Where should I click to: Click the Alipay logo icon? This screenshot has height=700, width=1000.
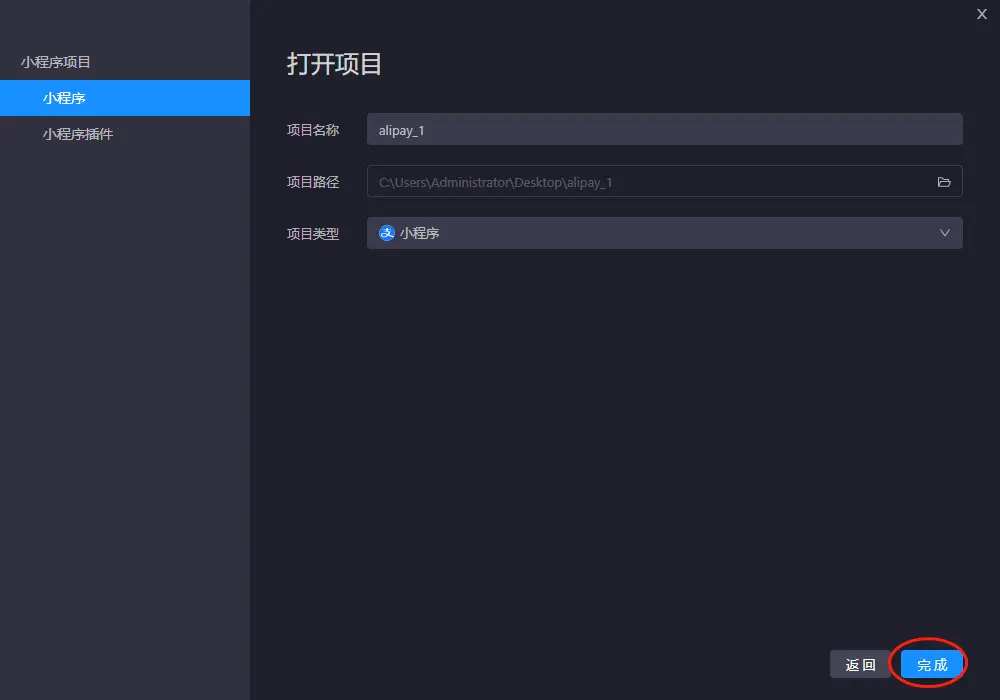[386, 233]
